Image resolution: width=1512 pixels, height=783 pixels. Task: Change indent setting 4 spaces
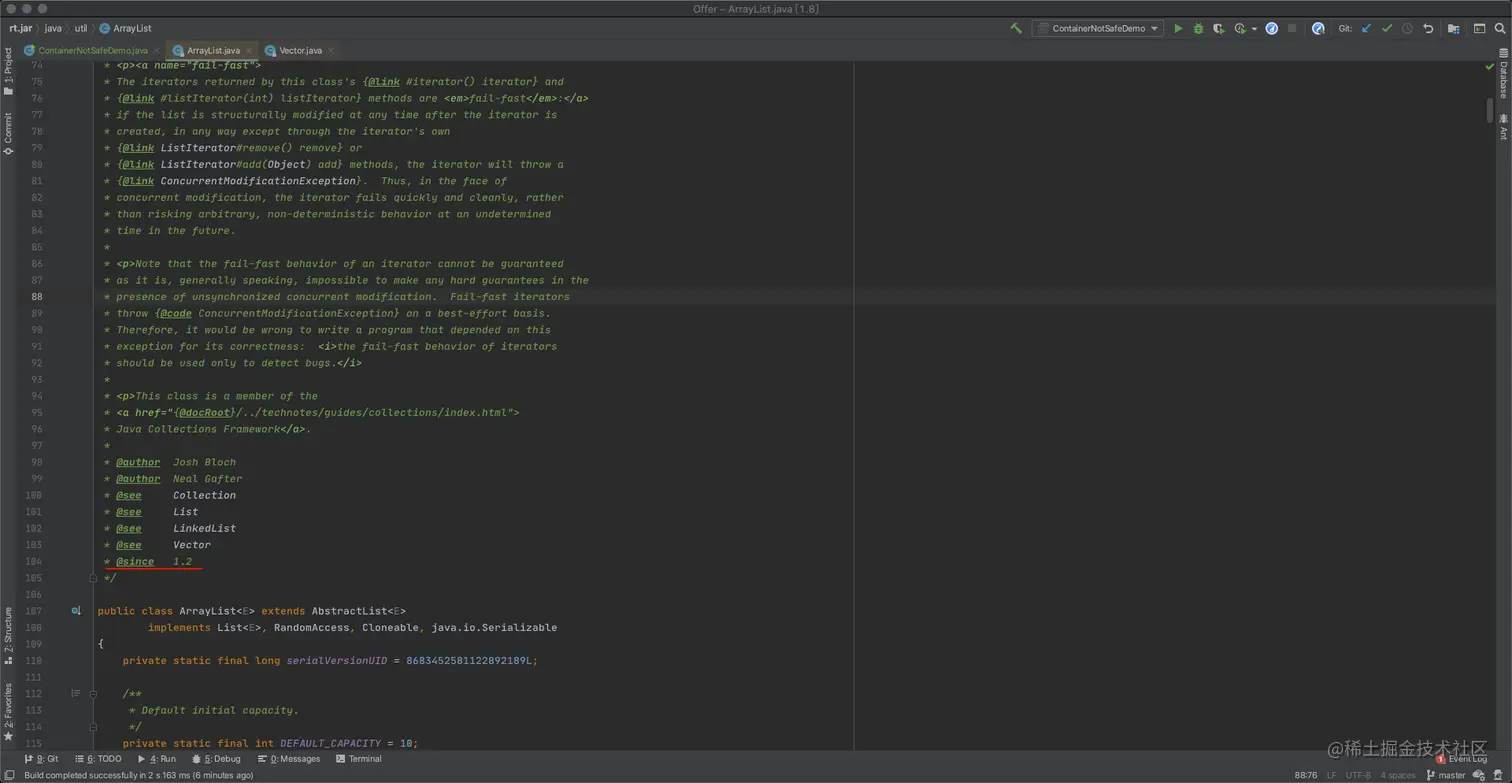coord(1398,775)
